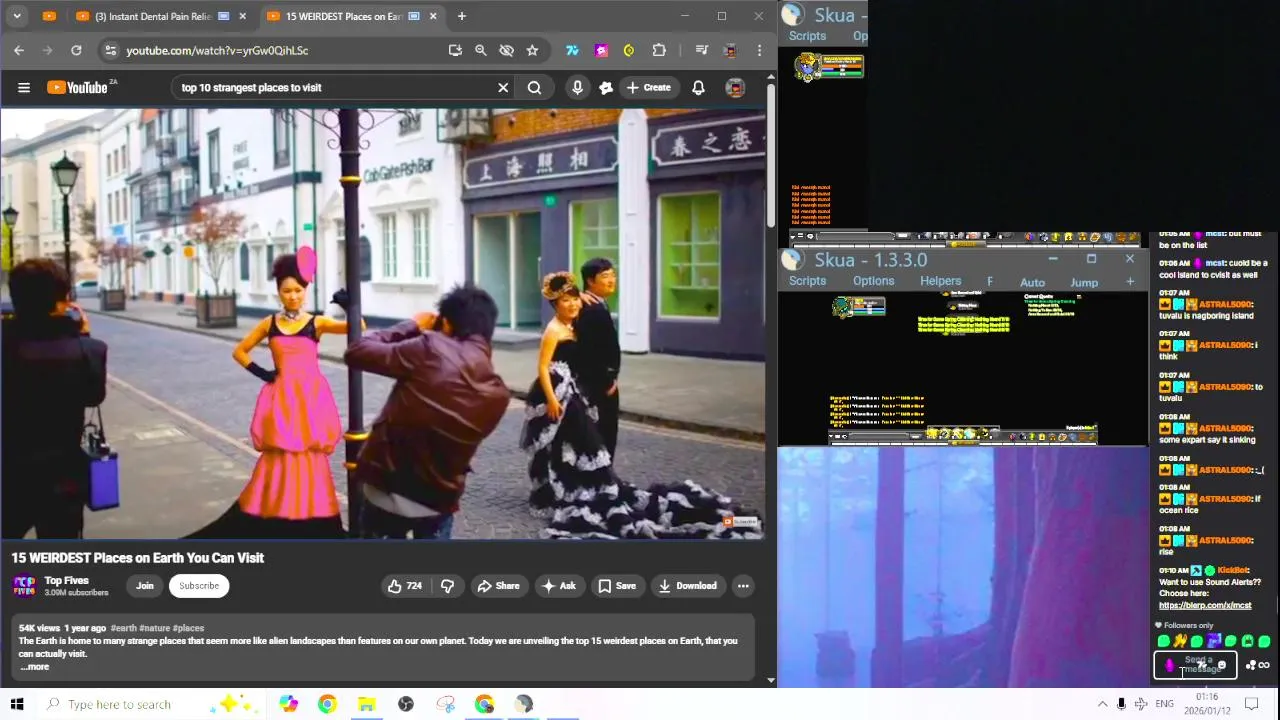
Task: Download the video
Action: coord(688,586)
